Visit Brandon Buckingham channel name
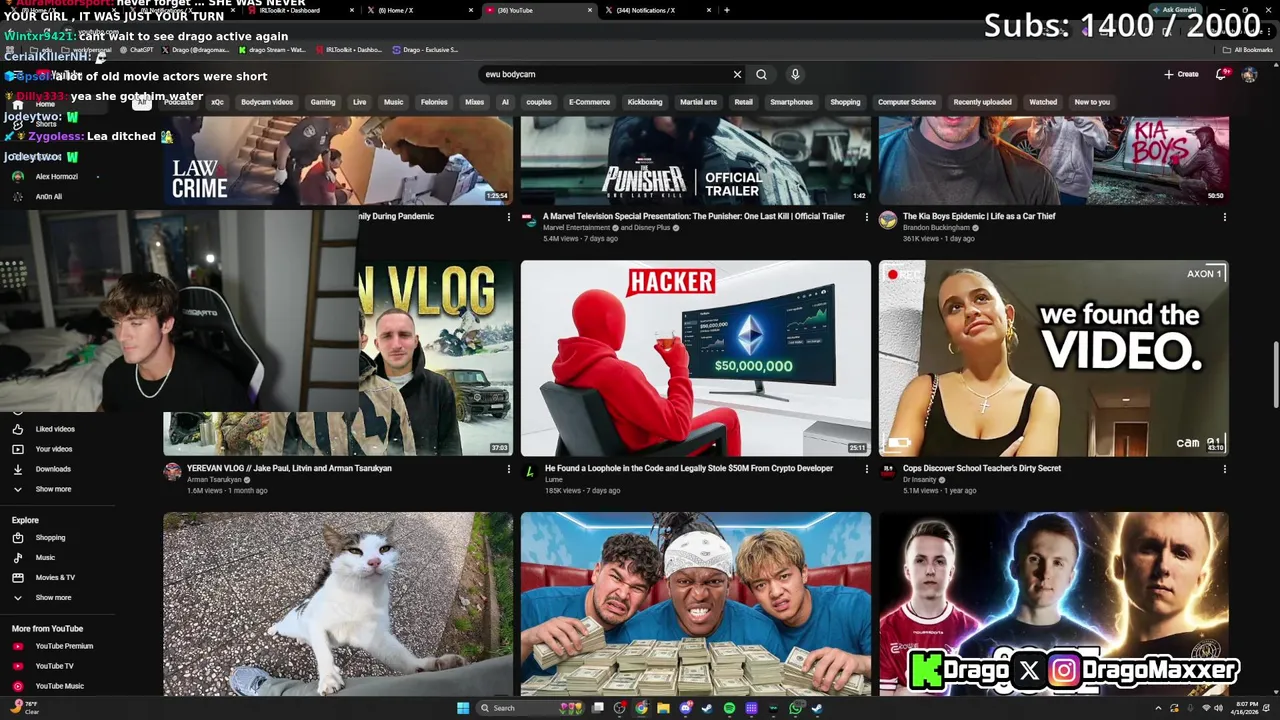Viewport: 1280px width, 720px height. click(x=936, y=228)
